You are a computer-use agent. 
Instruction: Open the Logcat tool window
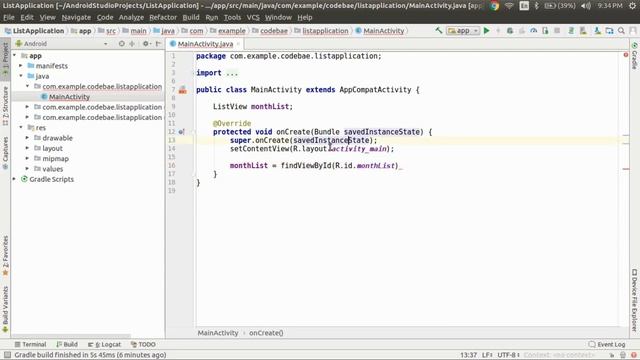pyautogui.click(x=104, y=344)
